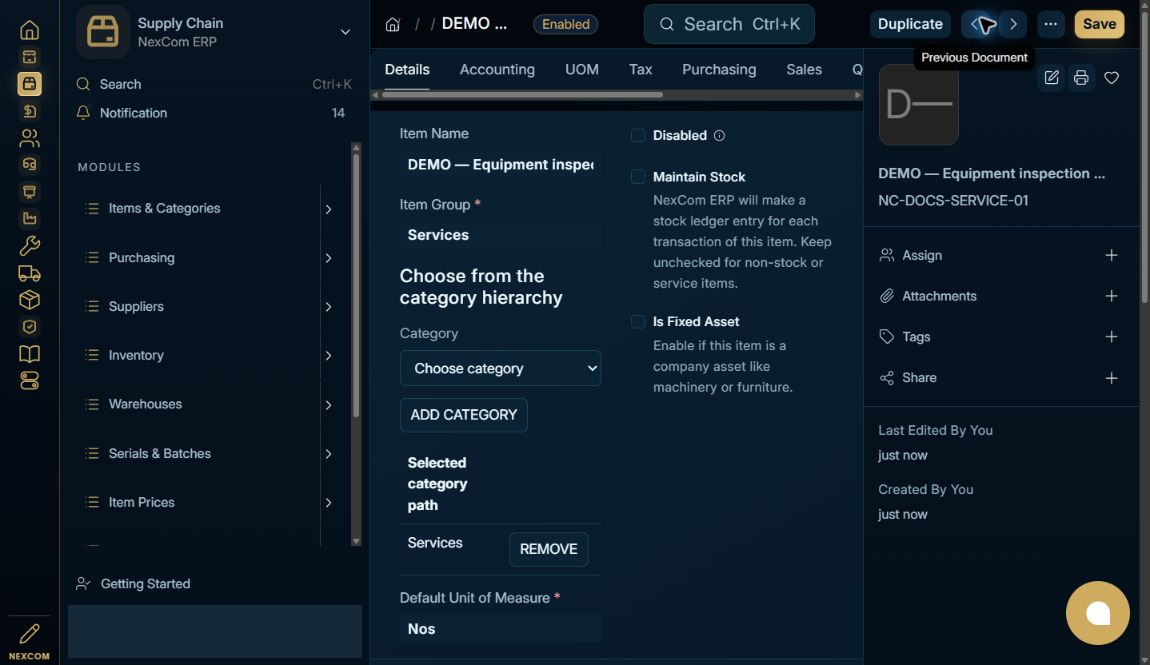Open the chat bubble widget
Screen dimensions: 1150x665
1097,613
